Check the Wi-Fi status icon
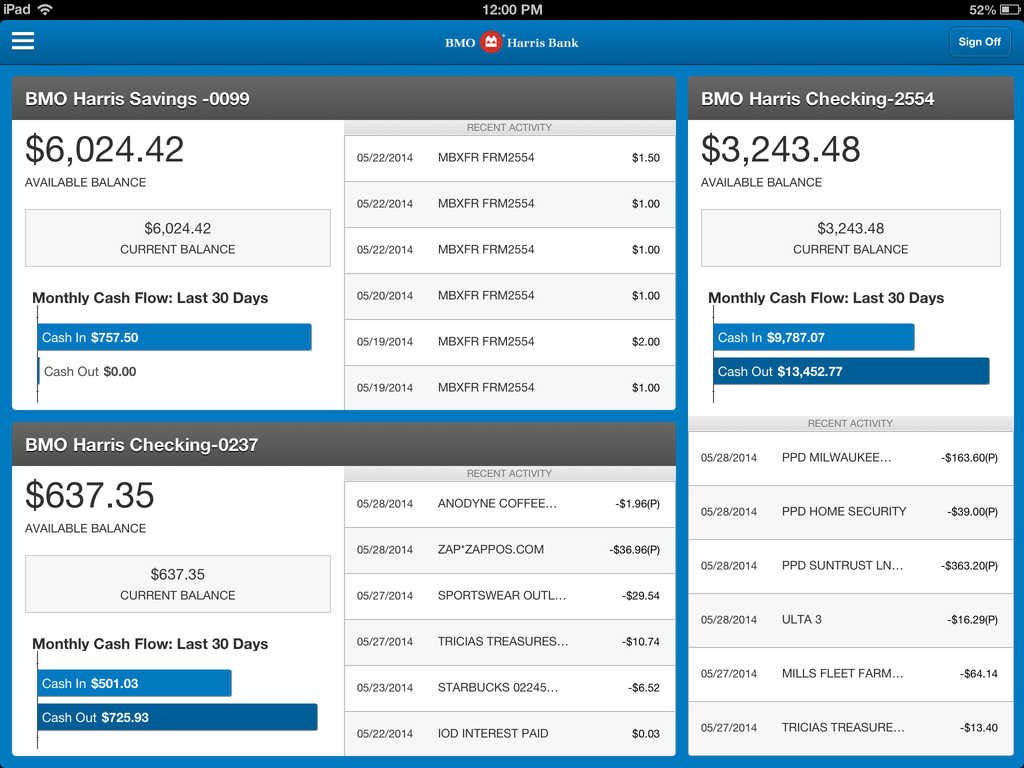Screen dimensions: 1024x768 pos(45,9)
